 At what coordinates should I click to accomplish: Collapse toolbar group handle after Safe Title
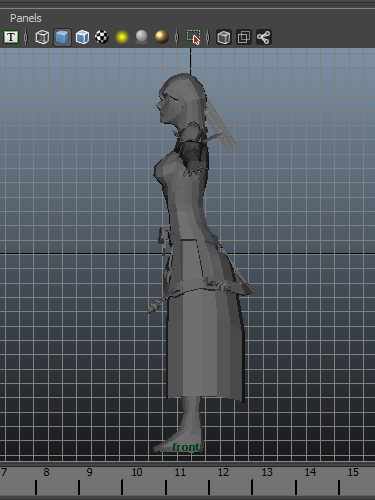(x=26, y=37)
